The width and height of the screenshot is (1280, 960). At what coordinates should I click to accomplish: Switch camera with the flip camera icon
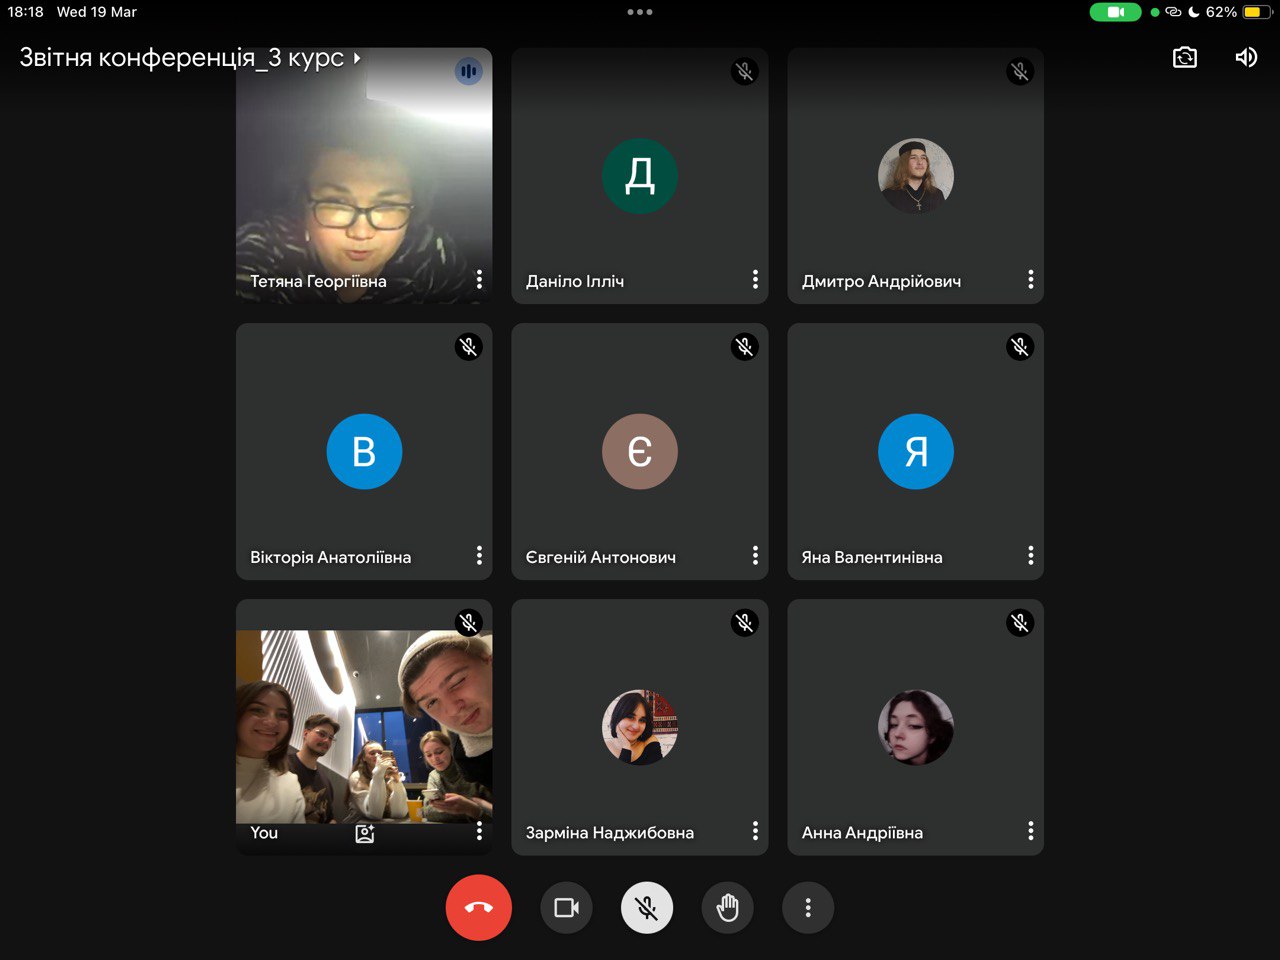[1184, 57]
